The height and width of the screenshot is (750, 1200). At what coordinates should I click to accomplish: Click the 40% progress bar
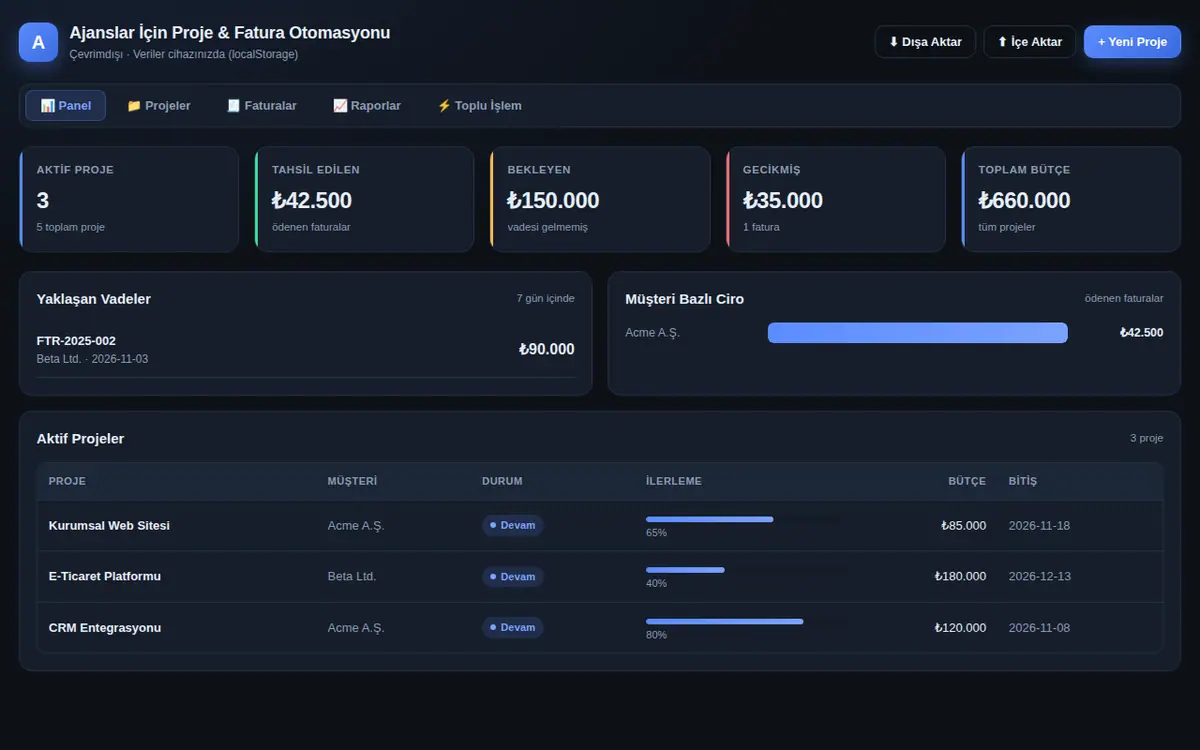click(743, 570)
